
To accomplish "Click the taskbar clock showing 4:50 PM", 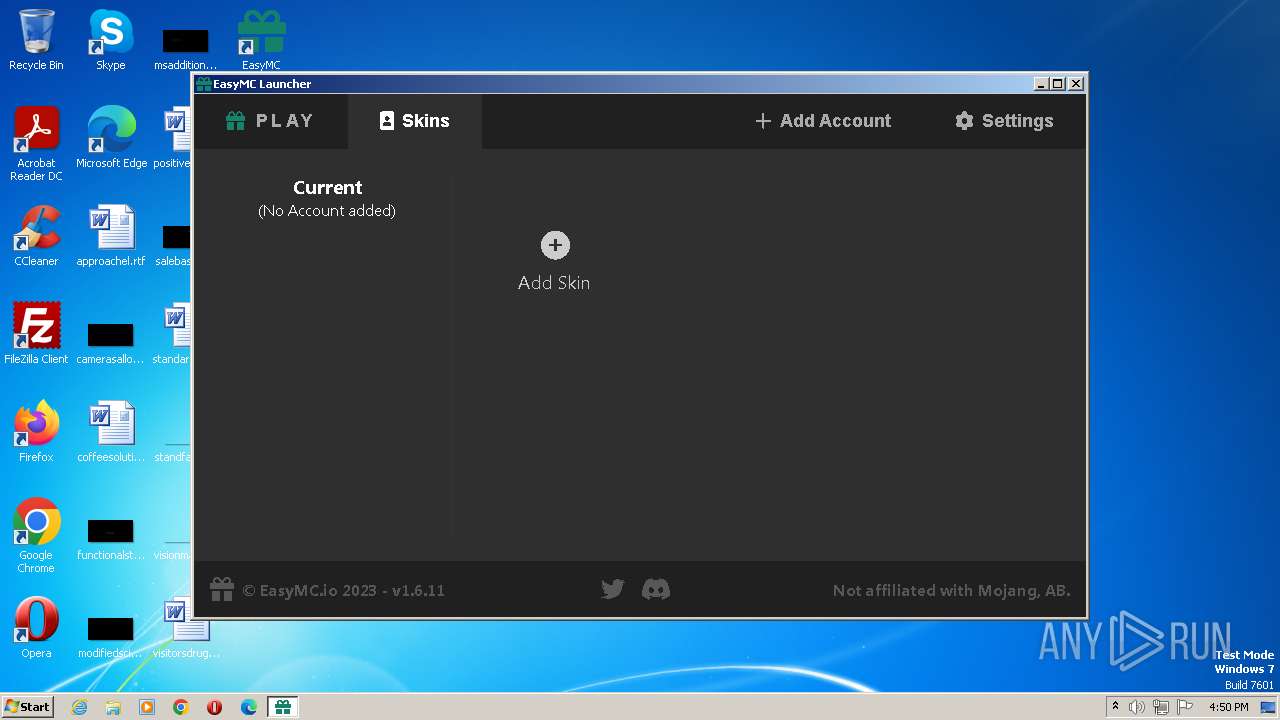I will pos(1229,707).
